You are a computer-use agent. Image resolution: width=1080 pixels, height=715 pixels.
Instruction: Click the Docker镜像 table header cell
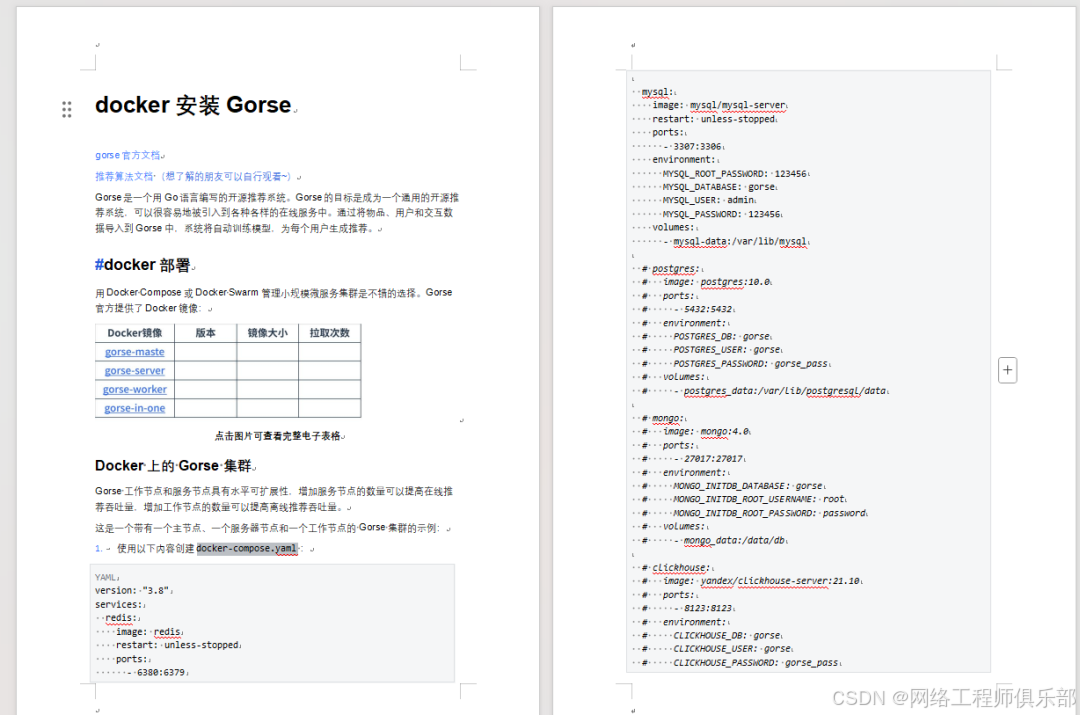point(135,333)
